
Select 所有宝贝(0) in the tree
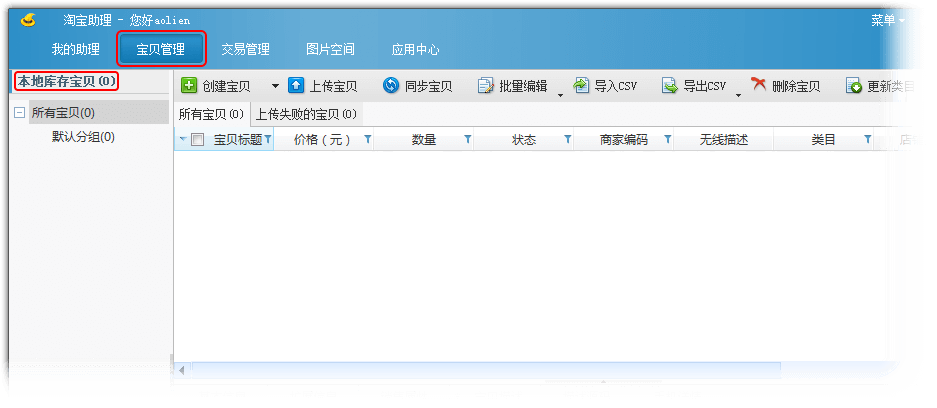pos(99,113)
